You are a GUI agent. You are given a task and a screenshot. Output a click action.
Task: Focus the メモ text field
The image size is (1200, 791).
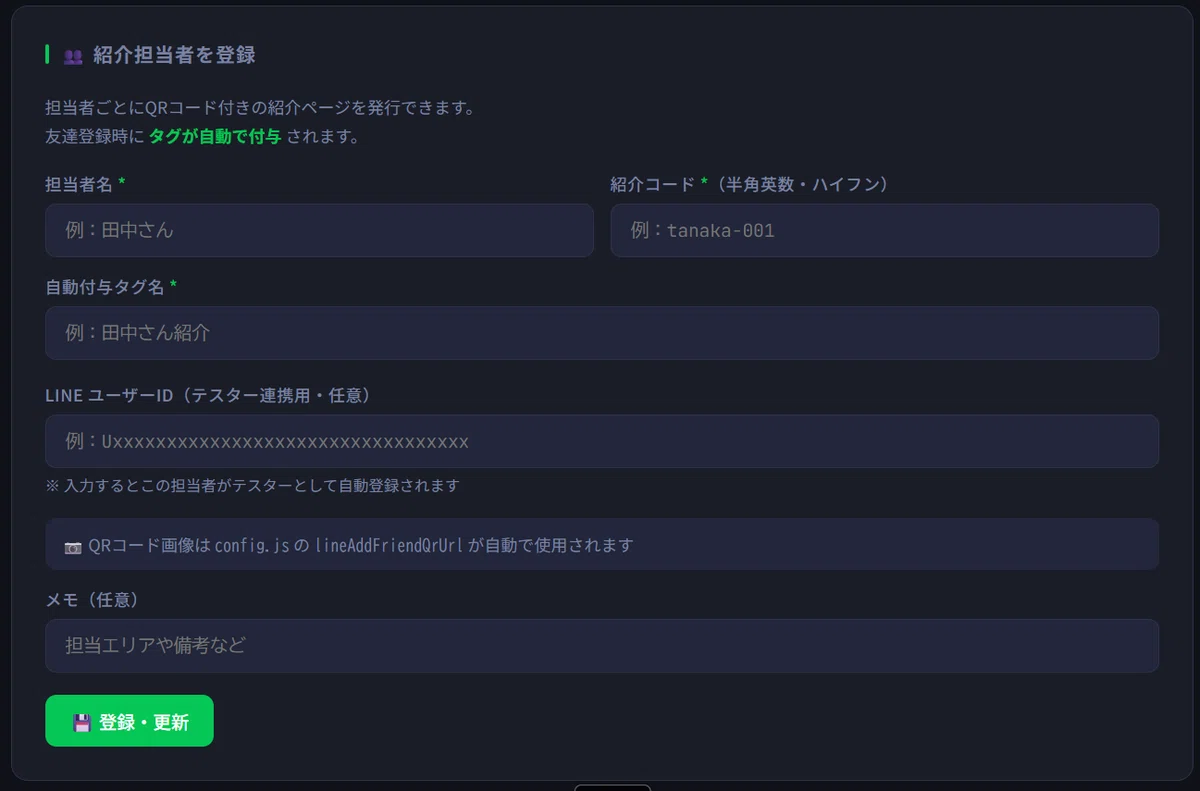pyautogui.click(x=602, y=646)
